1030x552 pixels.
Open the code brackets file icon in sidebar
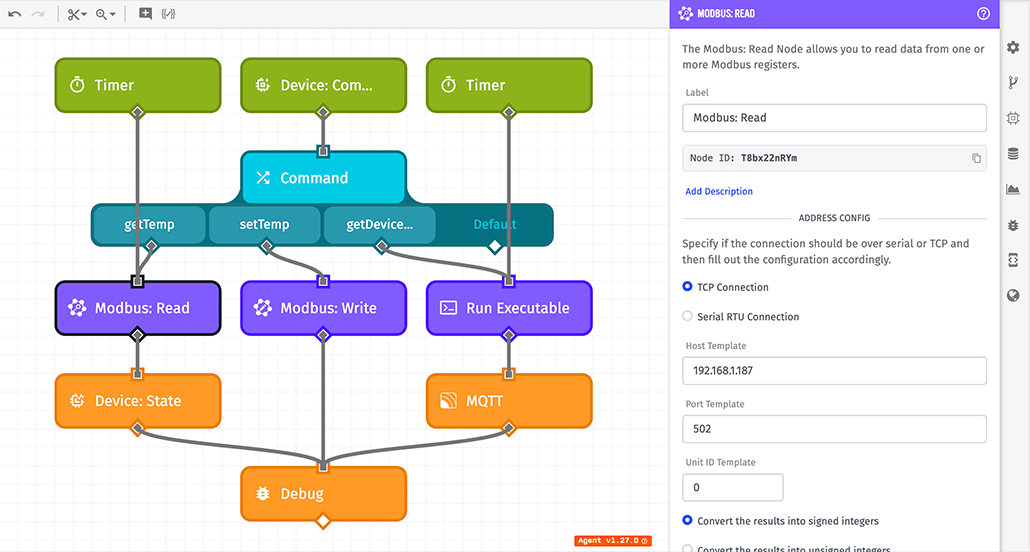tap(1013, 260)
